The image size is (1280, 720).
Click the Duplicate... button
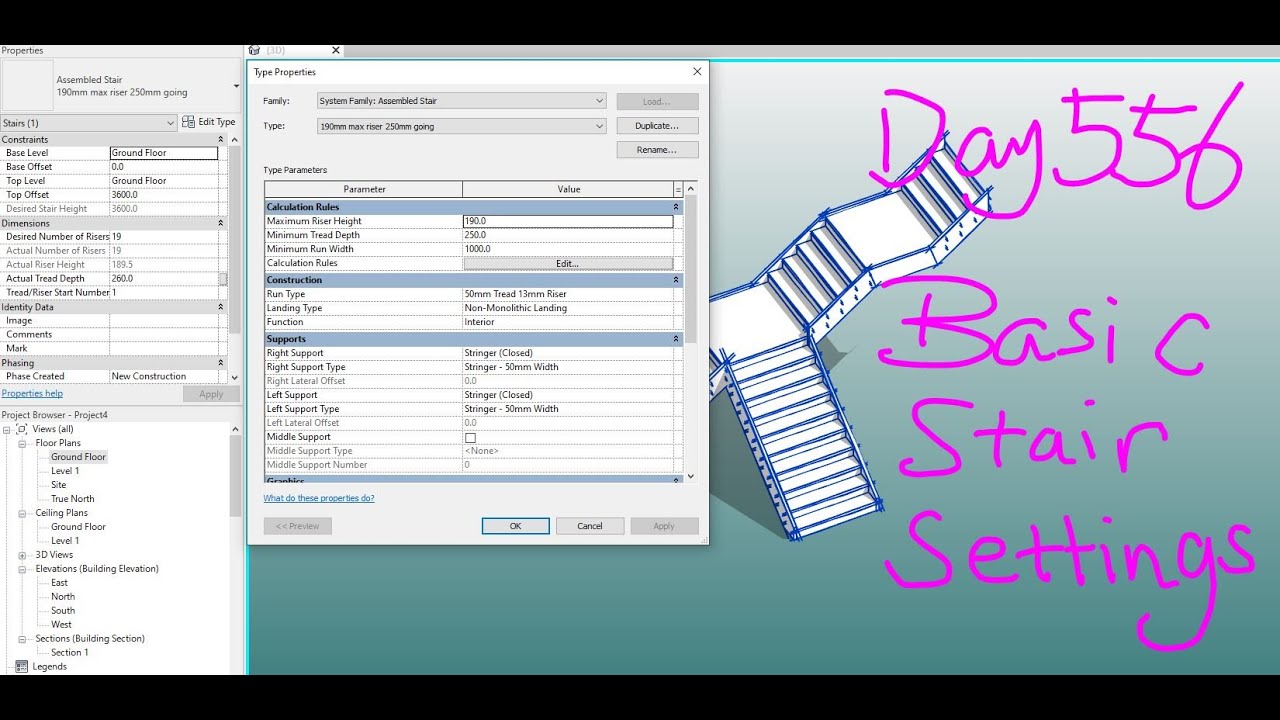(657, 126)
